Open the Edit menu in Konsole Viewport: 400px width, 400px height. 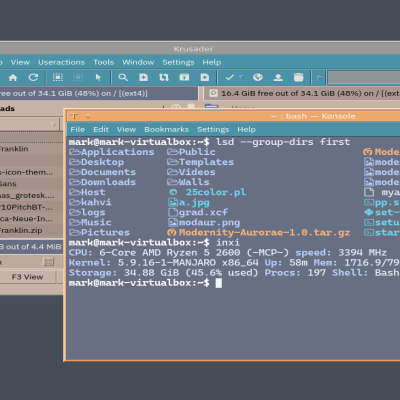(101, 129)
